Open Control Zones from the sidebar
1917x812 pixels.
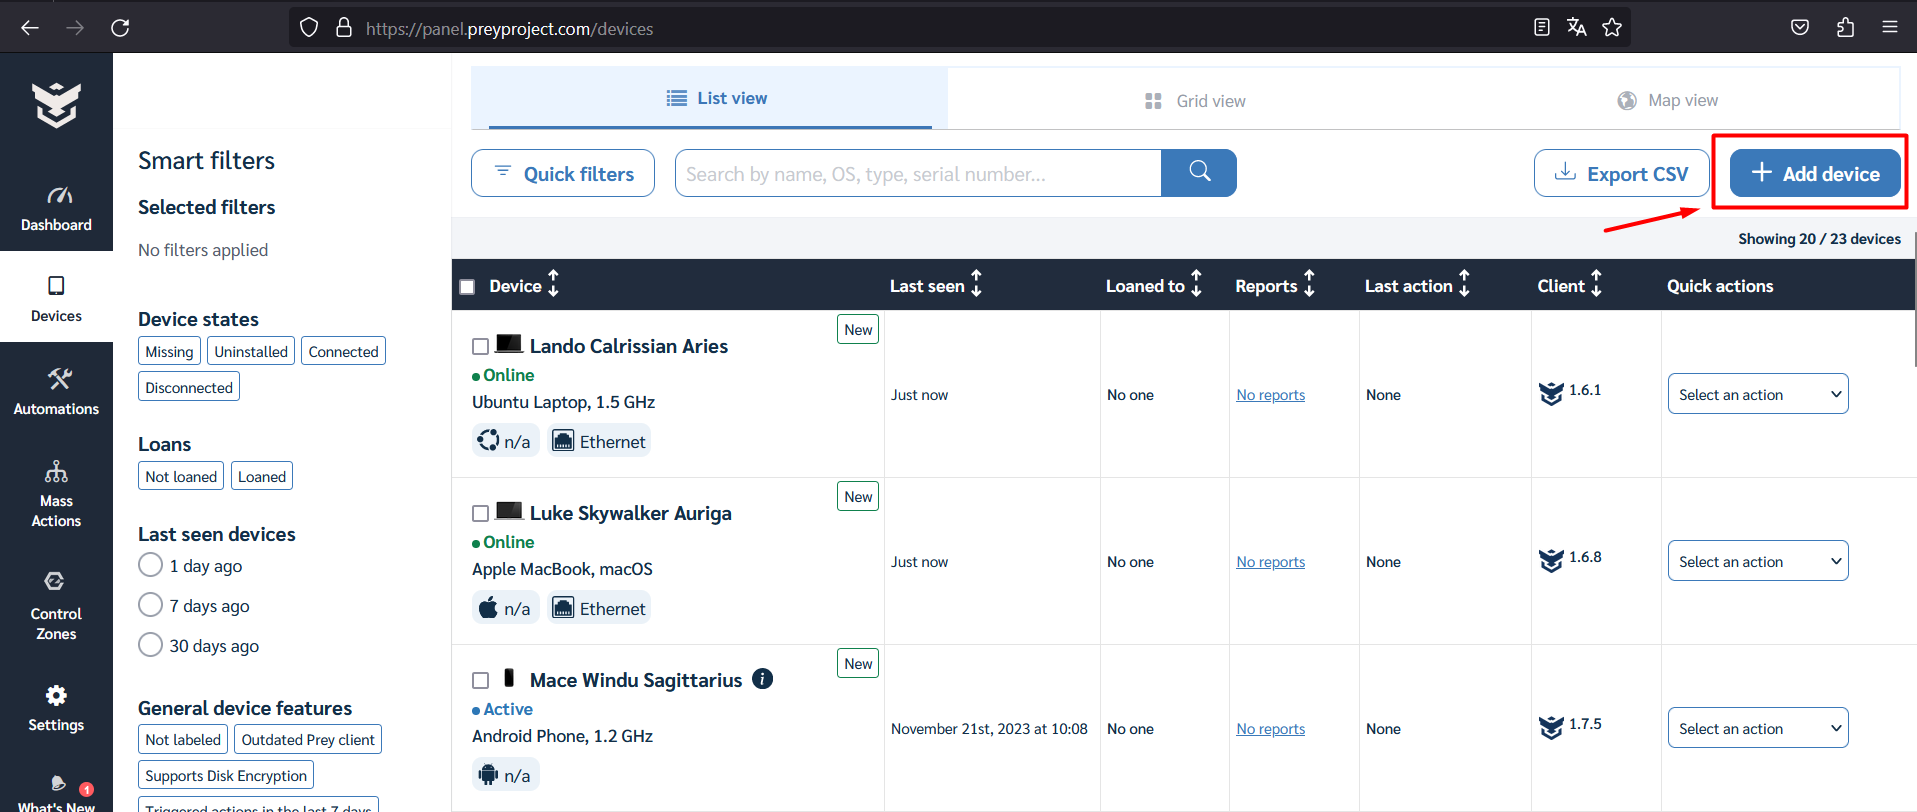(56, 605)
